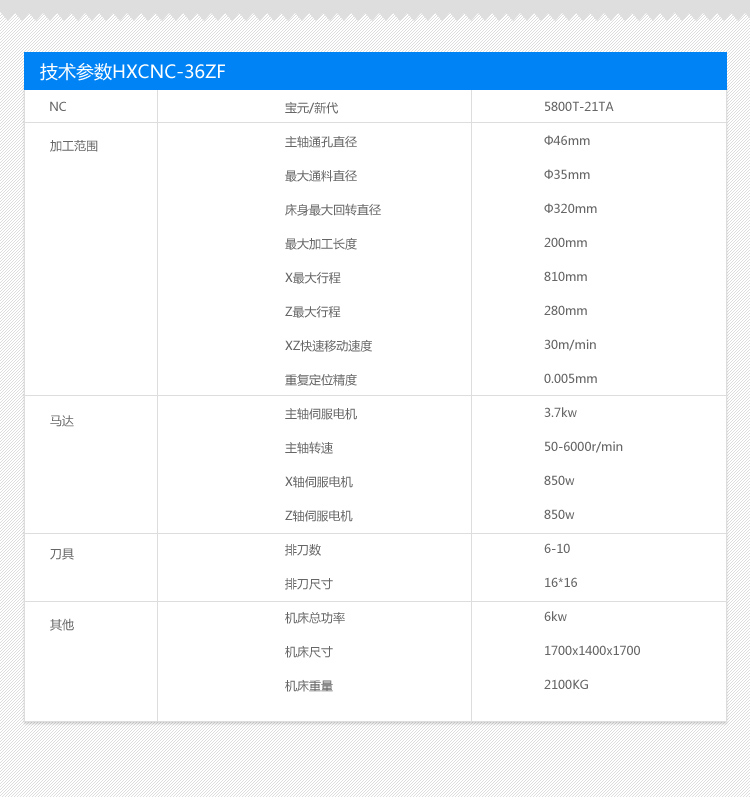The height and width of the screenshot is (797, 750).
Task: Click the 刀具 category label
Action: [x=61, y=554]
